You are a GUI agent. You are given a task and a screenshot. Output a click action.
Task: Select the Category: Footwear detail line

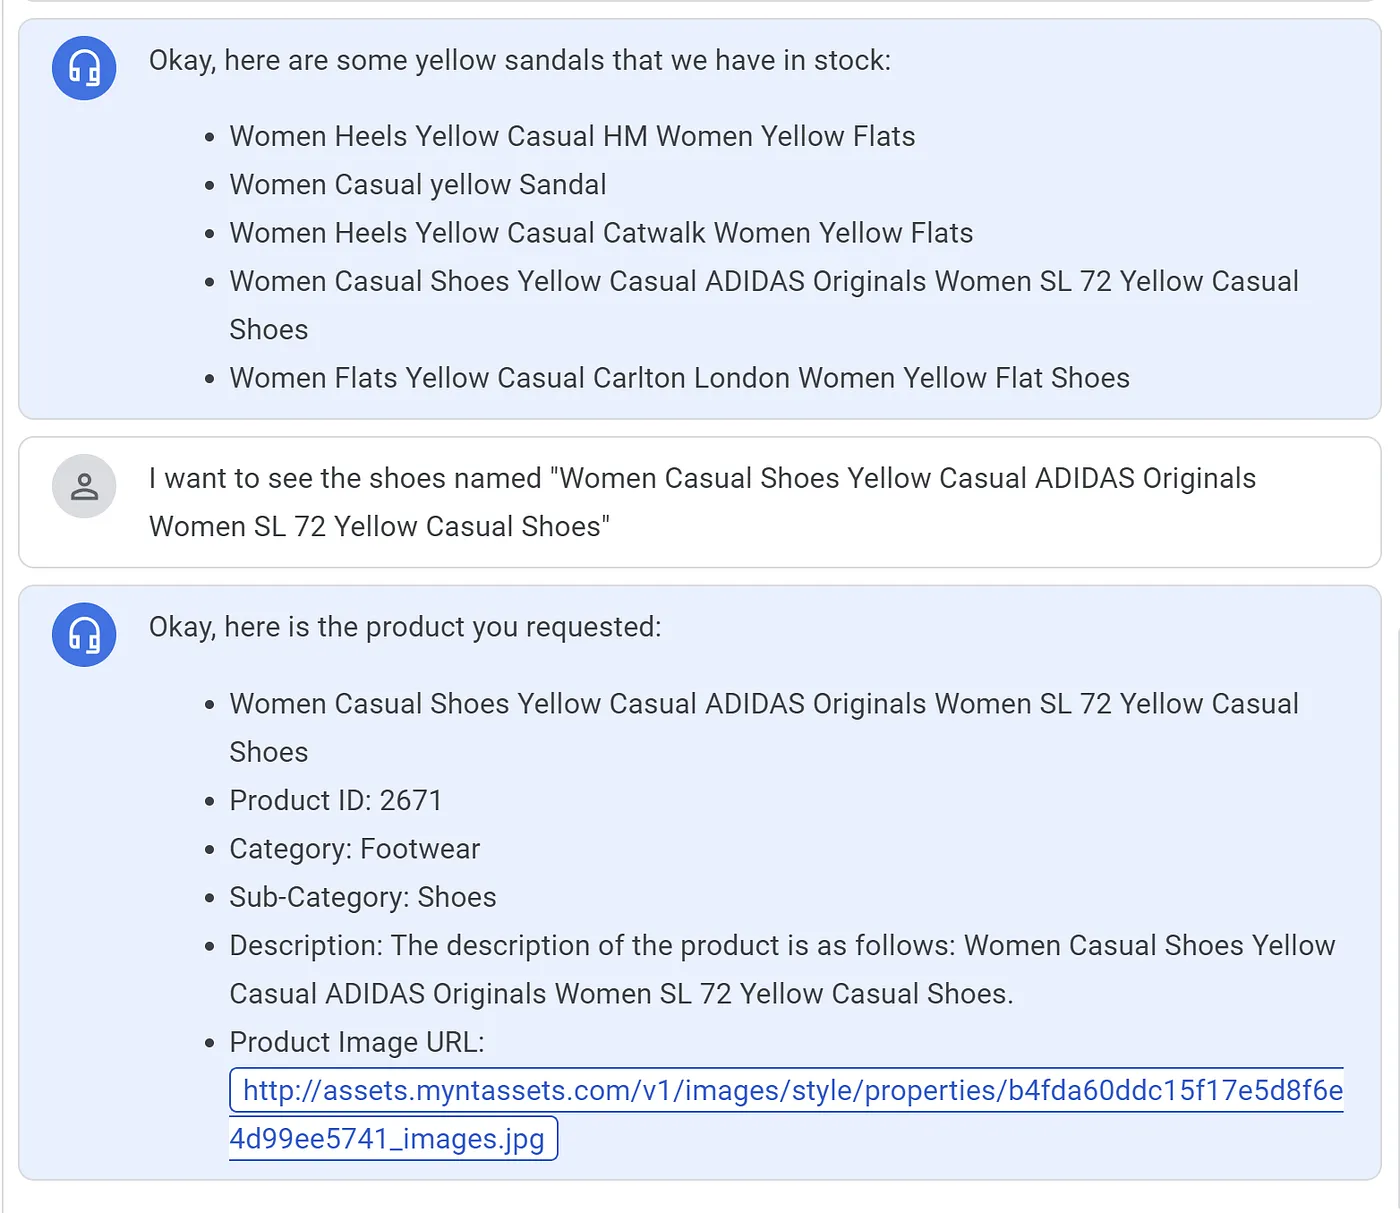click(x=354, y=848)
